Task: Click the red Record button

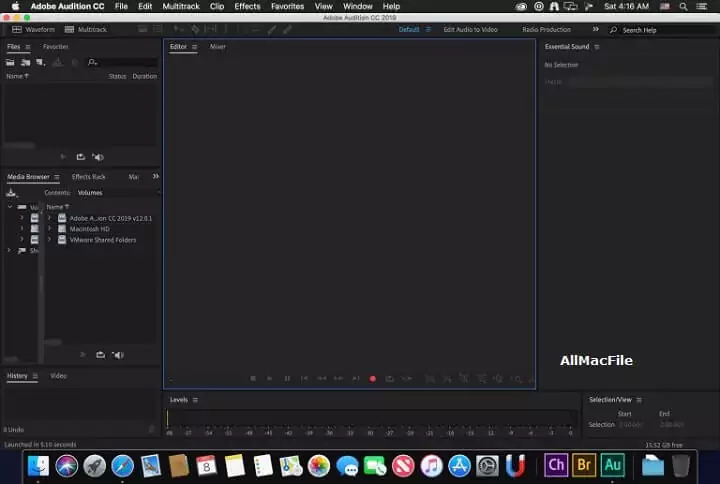Action: pyautogui.click(x=373, y=378)
